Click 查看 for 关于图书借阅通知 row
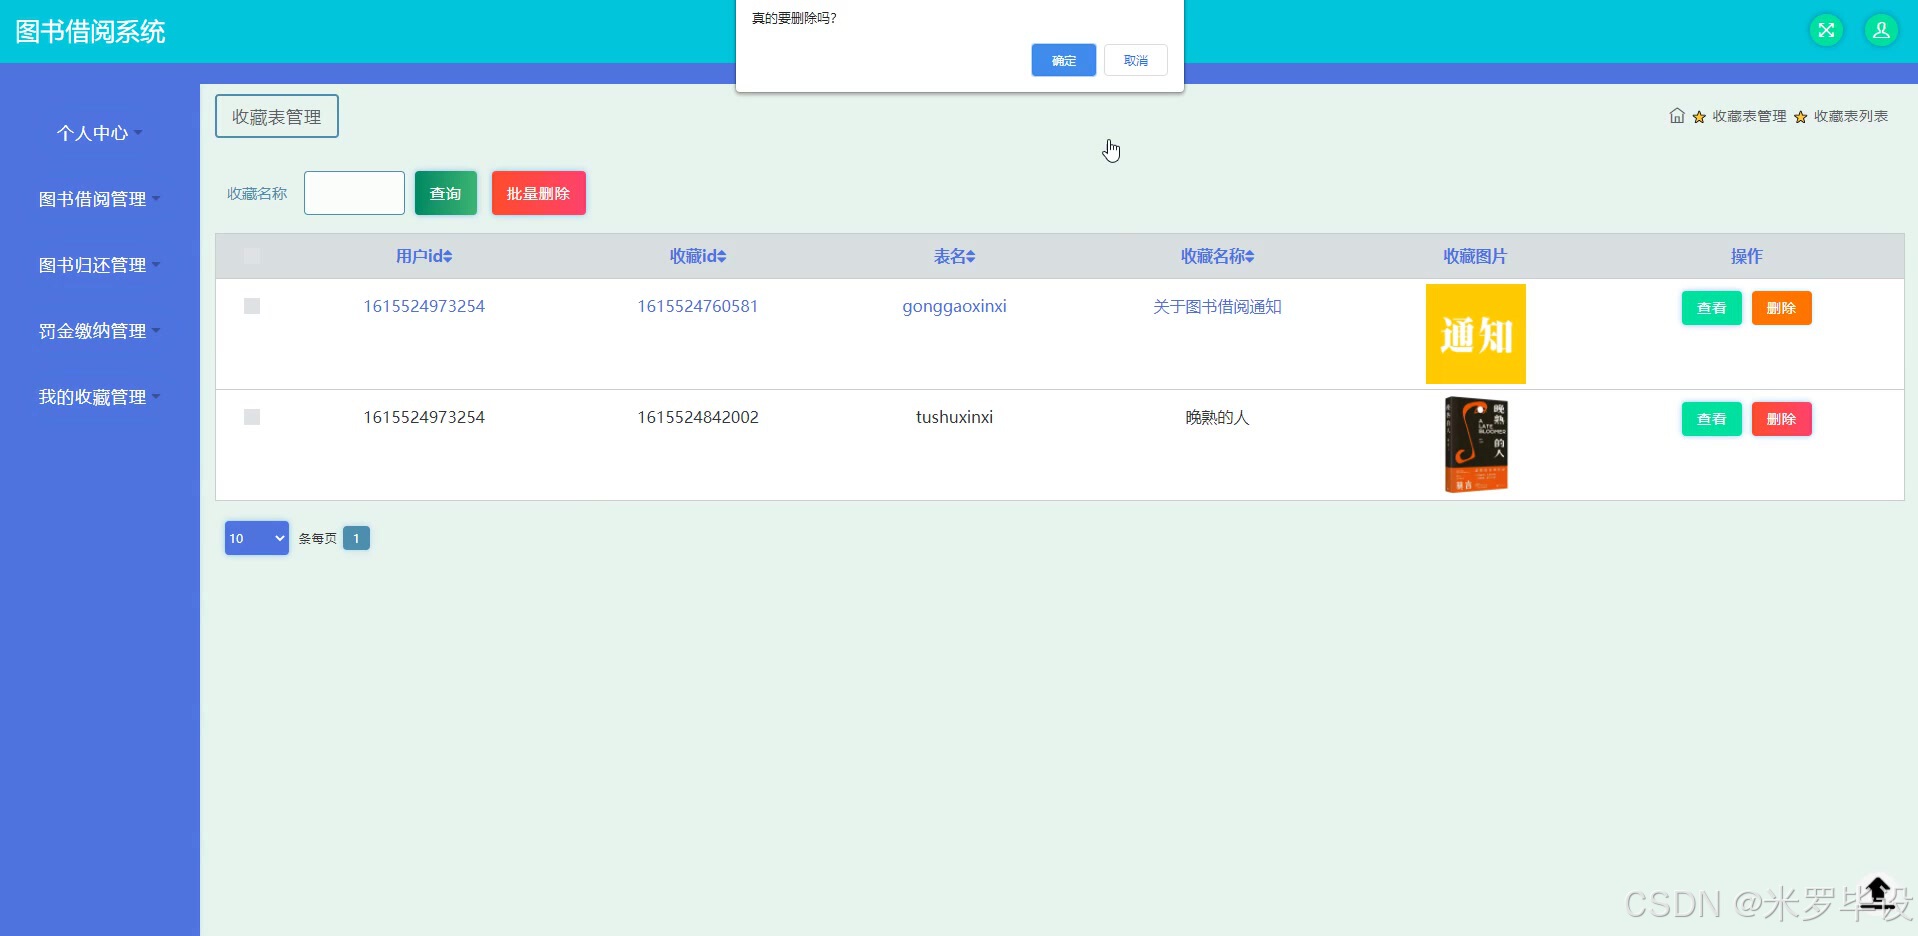The width and height of the screenshot is (1918, 936). pyautogui.click(x=1712, y=308)
